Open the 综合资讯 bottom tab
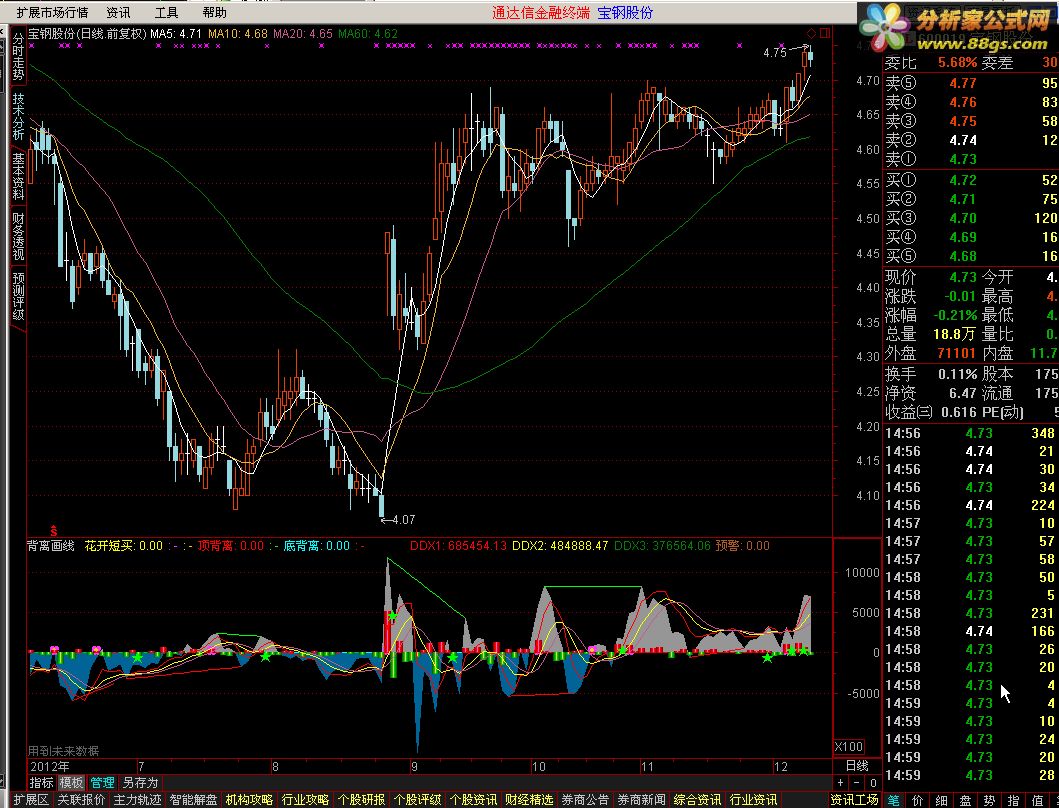Image resolution: width=1059 pixels, height=808 pixels. 698,800
